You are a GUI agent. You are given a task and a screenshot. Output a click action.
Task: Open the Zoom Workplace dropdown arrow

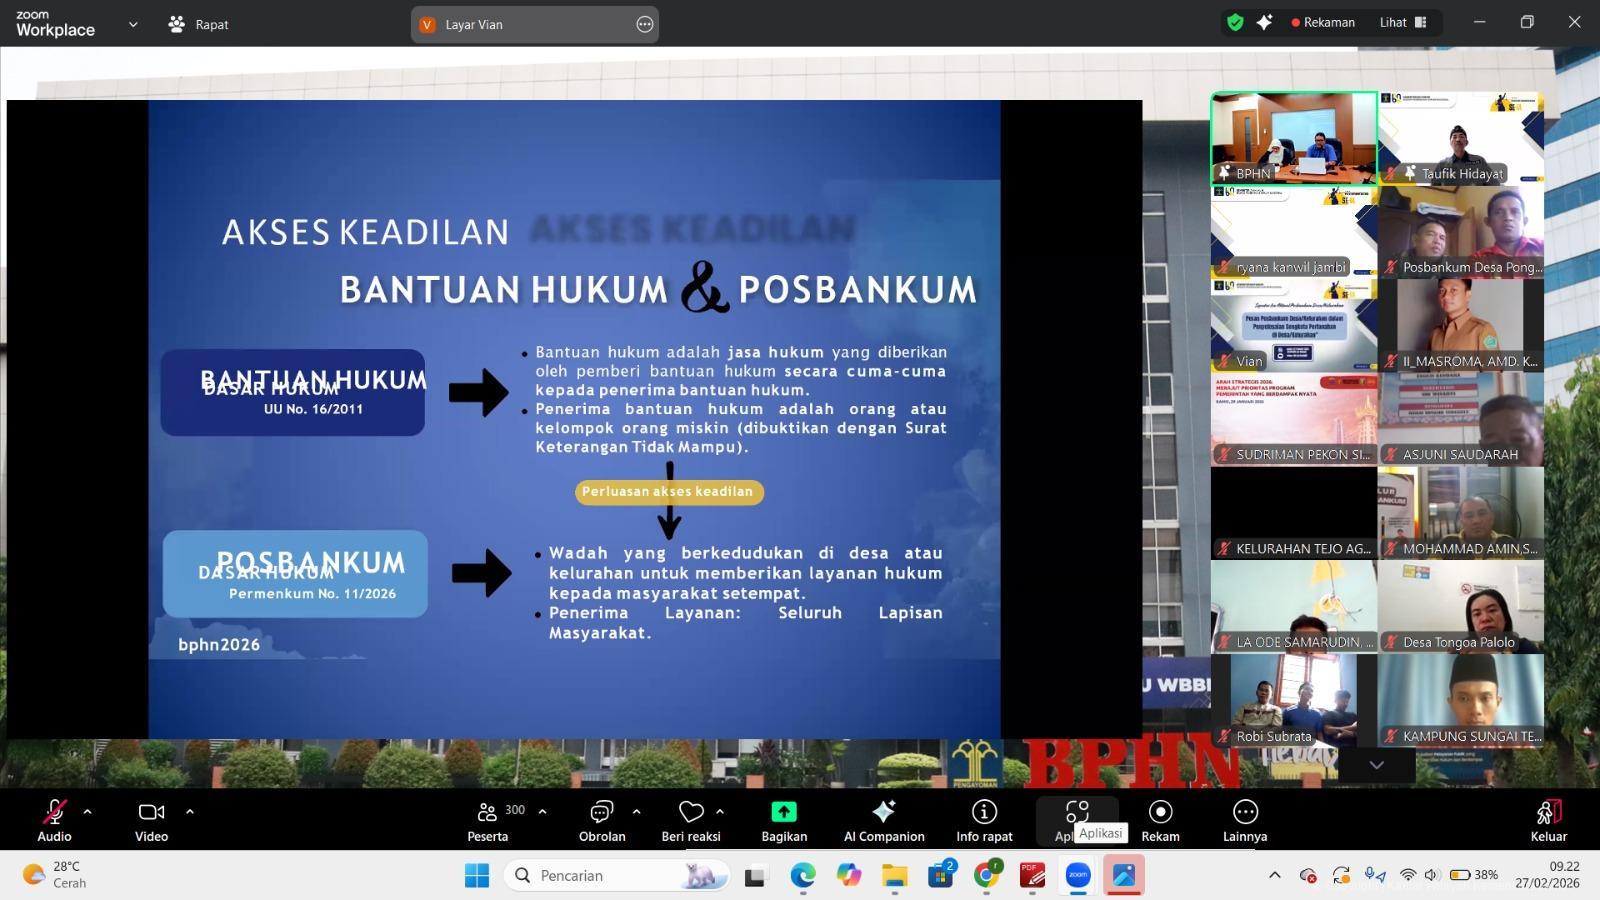pyautogui.click(x=133, y=24)
